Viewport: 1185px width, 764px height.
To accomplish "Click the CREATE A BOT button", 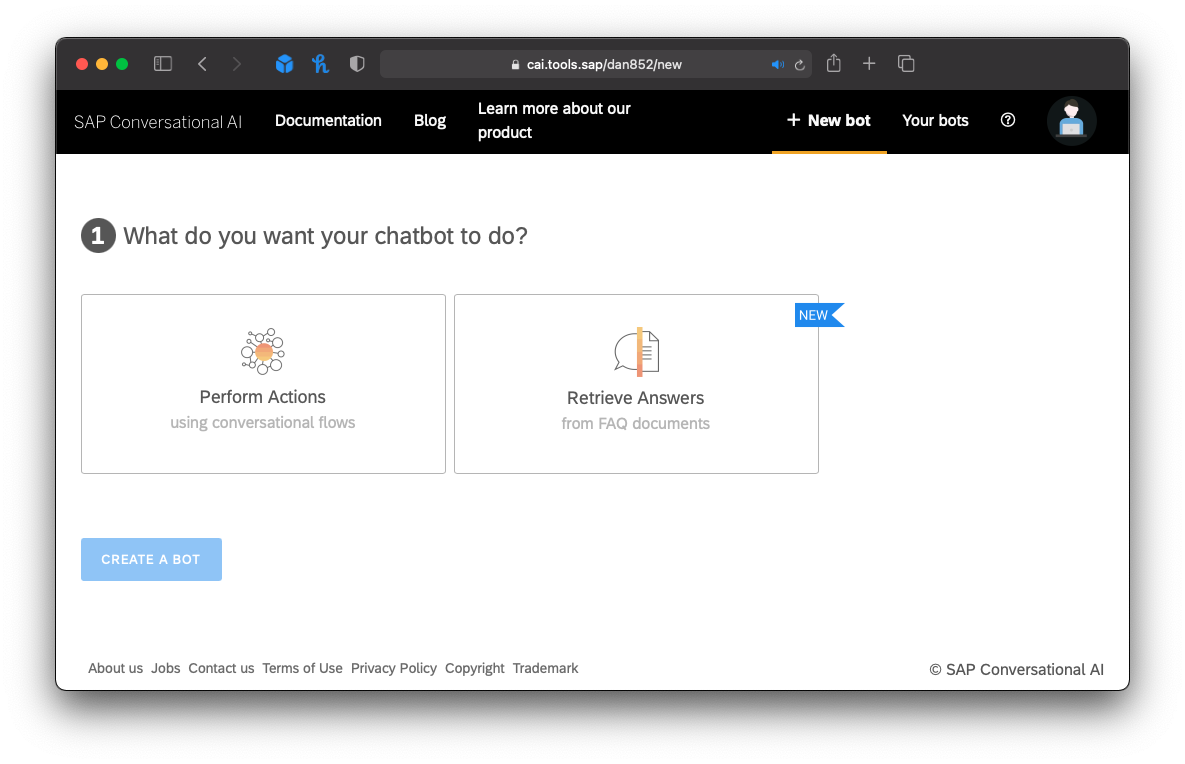I will (x=151, y=559).
